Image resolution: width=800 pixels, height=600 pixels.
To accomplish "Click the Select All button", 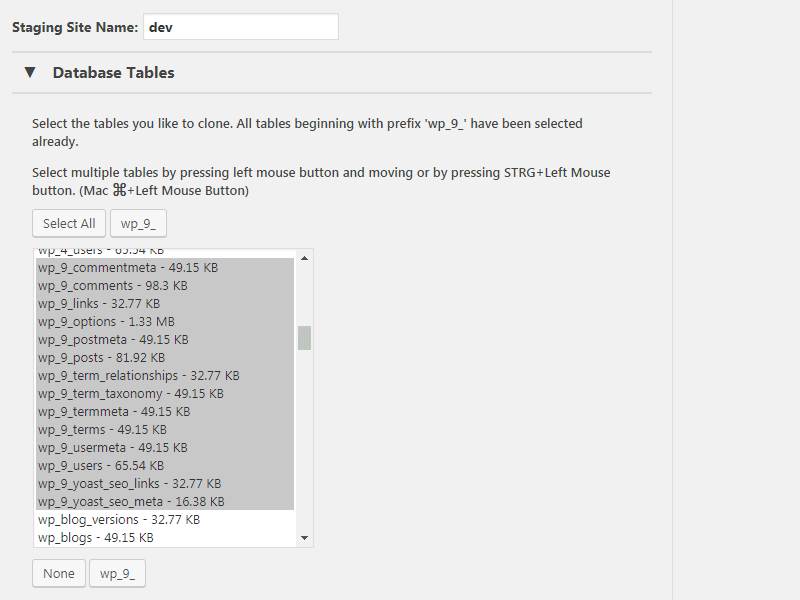I will point(69,223).
